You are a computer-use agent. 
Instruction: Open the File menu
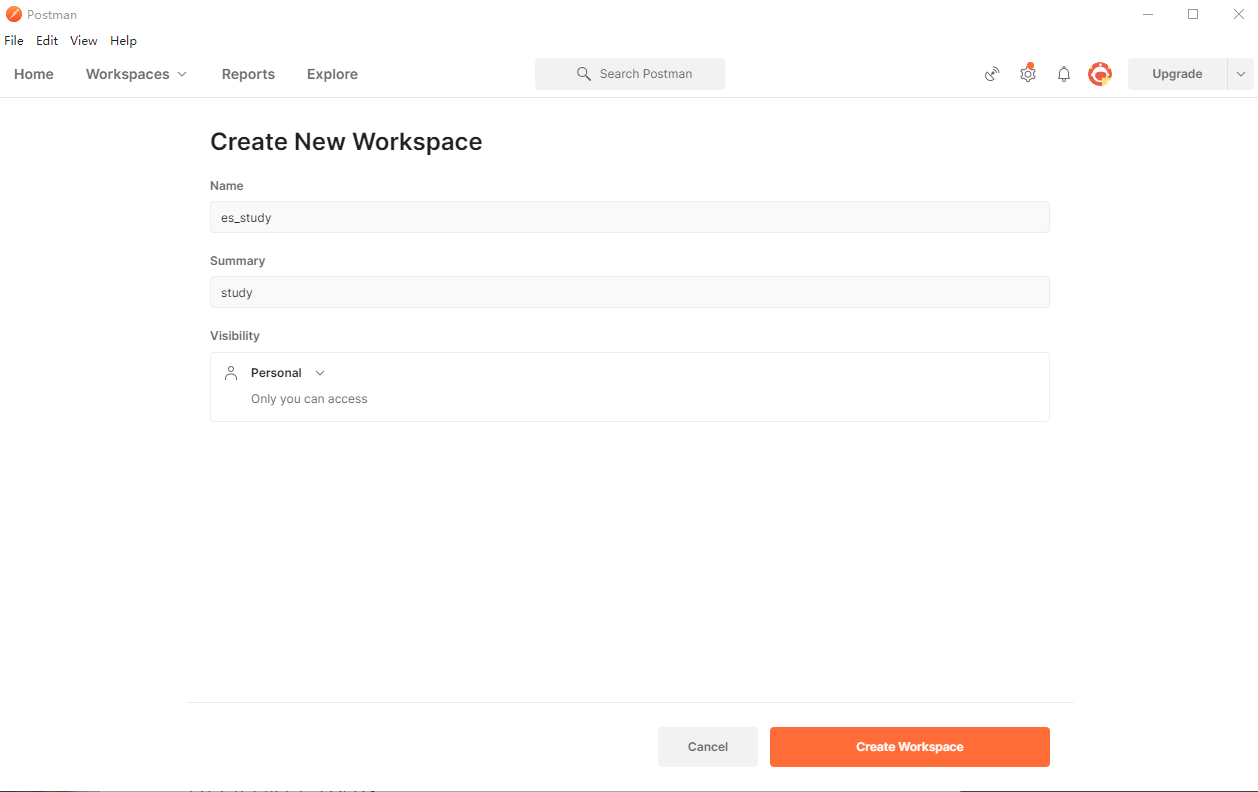tap(14, 41)
